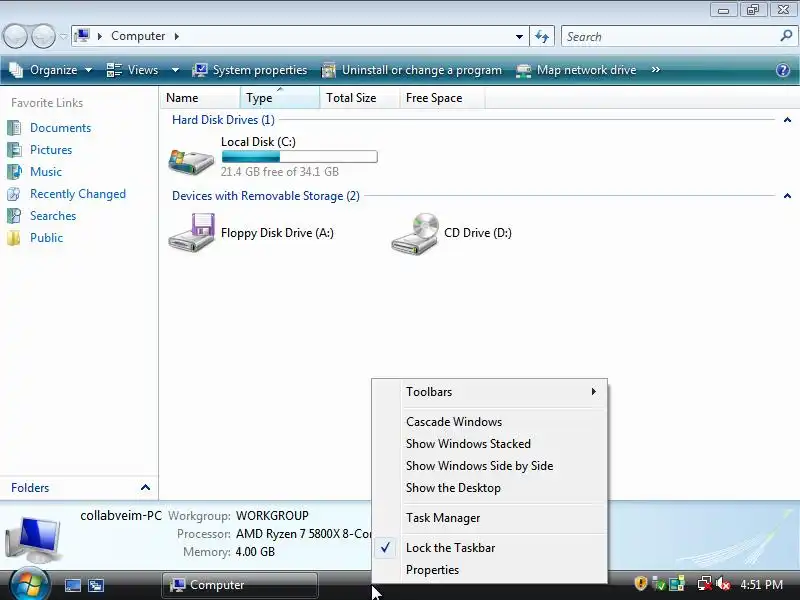Screen dimensions: 800x600
Task: Click the 4:51 PM taskbar clock
Action: click(761, 584)
